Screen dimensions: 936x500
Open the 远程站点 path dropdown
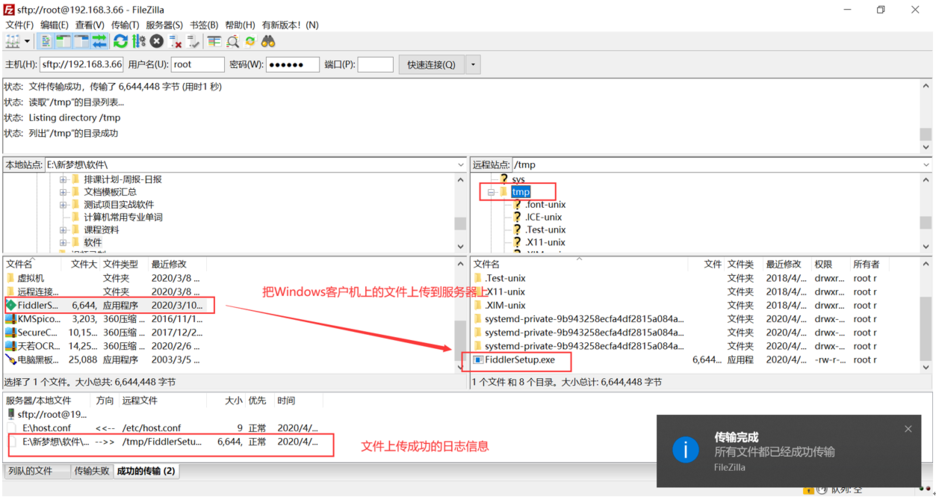coord(926,165)
